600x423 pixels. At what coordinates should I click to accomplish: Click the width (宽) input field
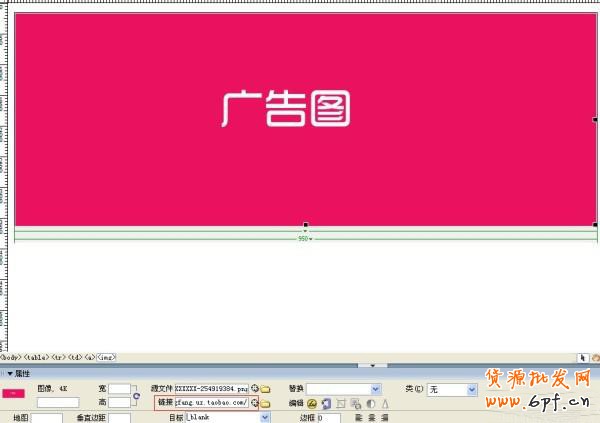120,388
